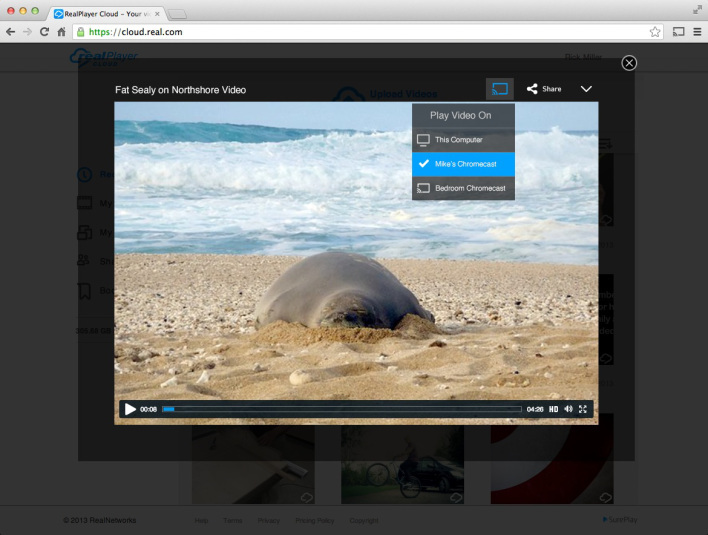Viewport: 708px width, 535px height.
Task: Click the Rick Miller account name
Action: pyautogui.click(x=583, y=57)
